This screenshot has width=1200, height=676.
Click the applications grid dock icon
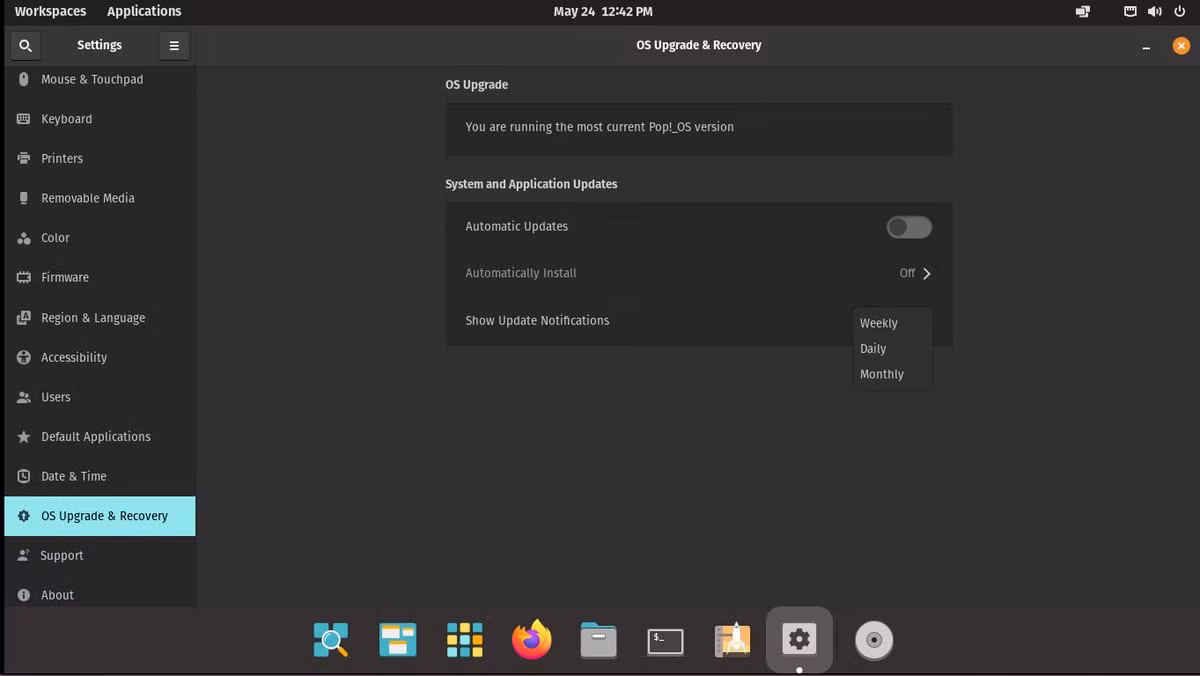tap(464, 640)
